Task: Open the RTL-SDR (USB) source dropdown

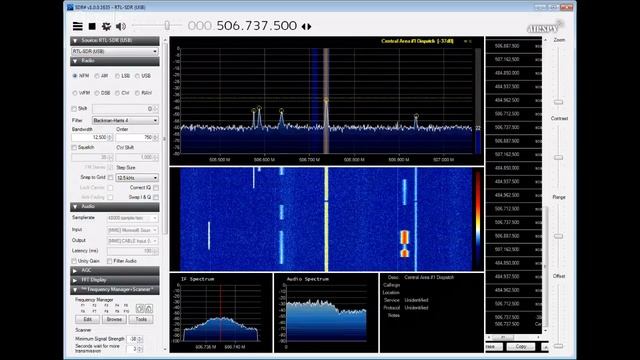Action: [x=115, y=51]
